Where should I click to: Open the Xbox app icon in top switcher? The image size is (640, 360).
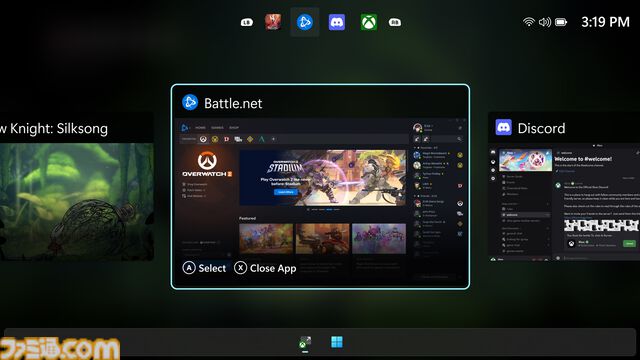(369, 22)
